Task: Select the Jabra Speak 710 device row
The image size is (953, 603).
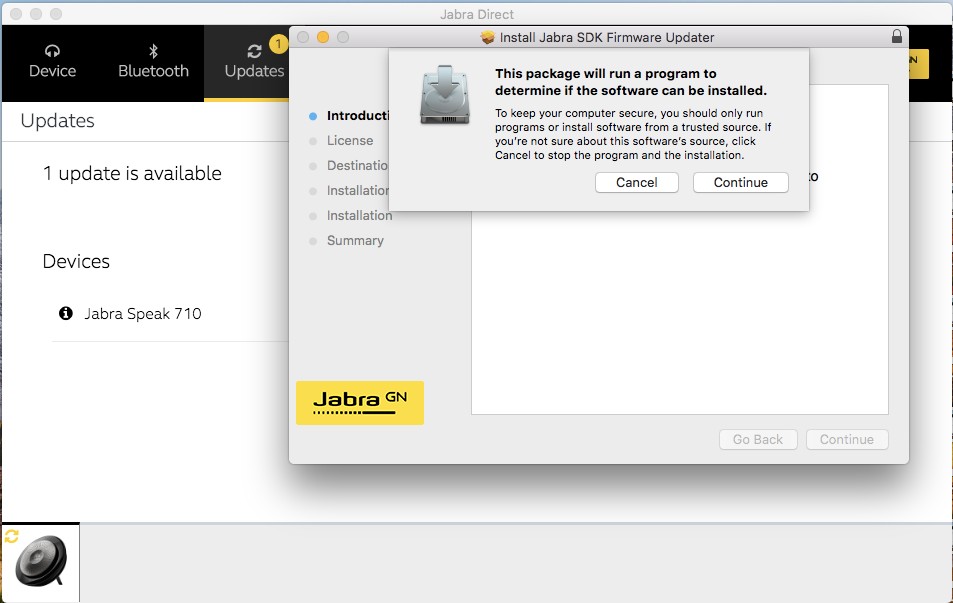Action: click(170, 314)
